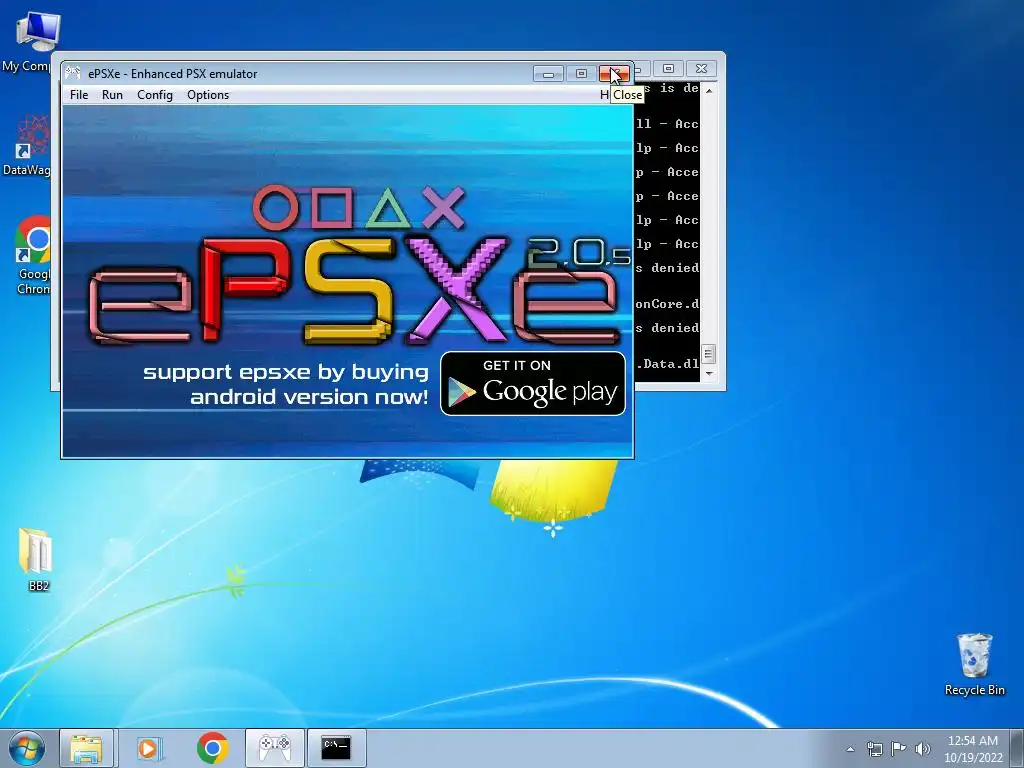The height and width of the screenshot is (768, 1024).
Task: Open the Config menu in ePSXe
Action: click(155, 95)
